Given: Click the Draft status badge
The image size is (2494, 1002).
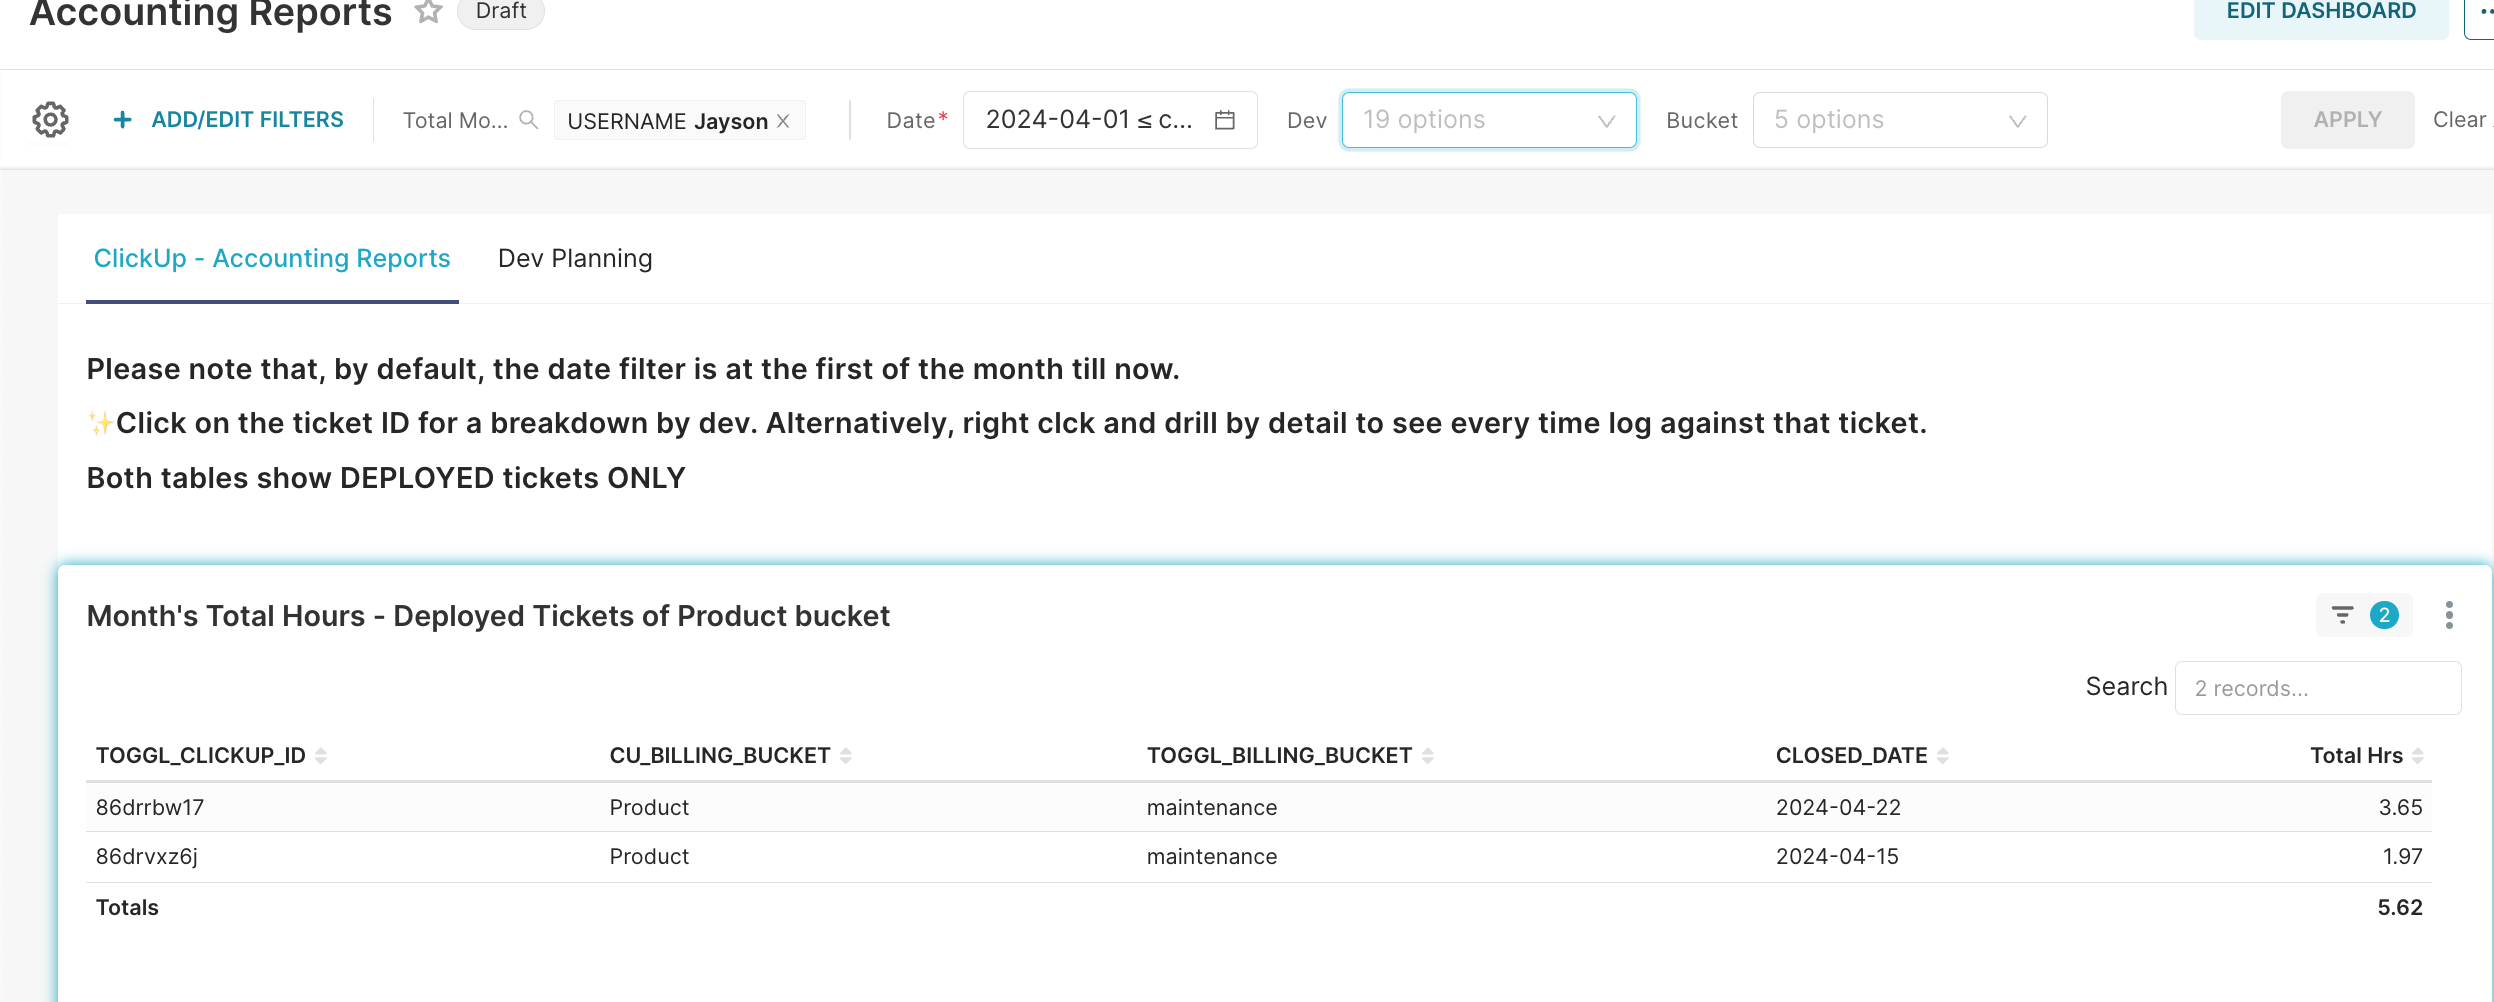Looking at the screenshot, I should pyautogui.click(x=501, y=11).
